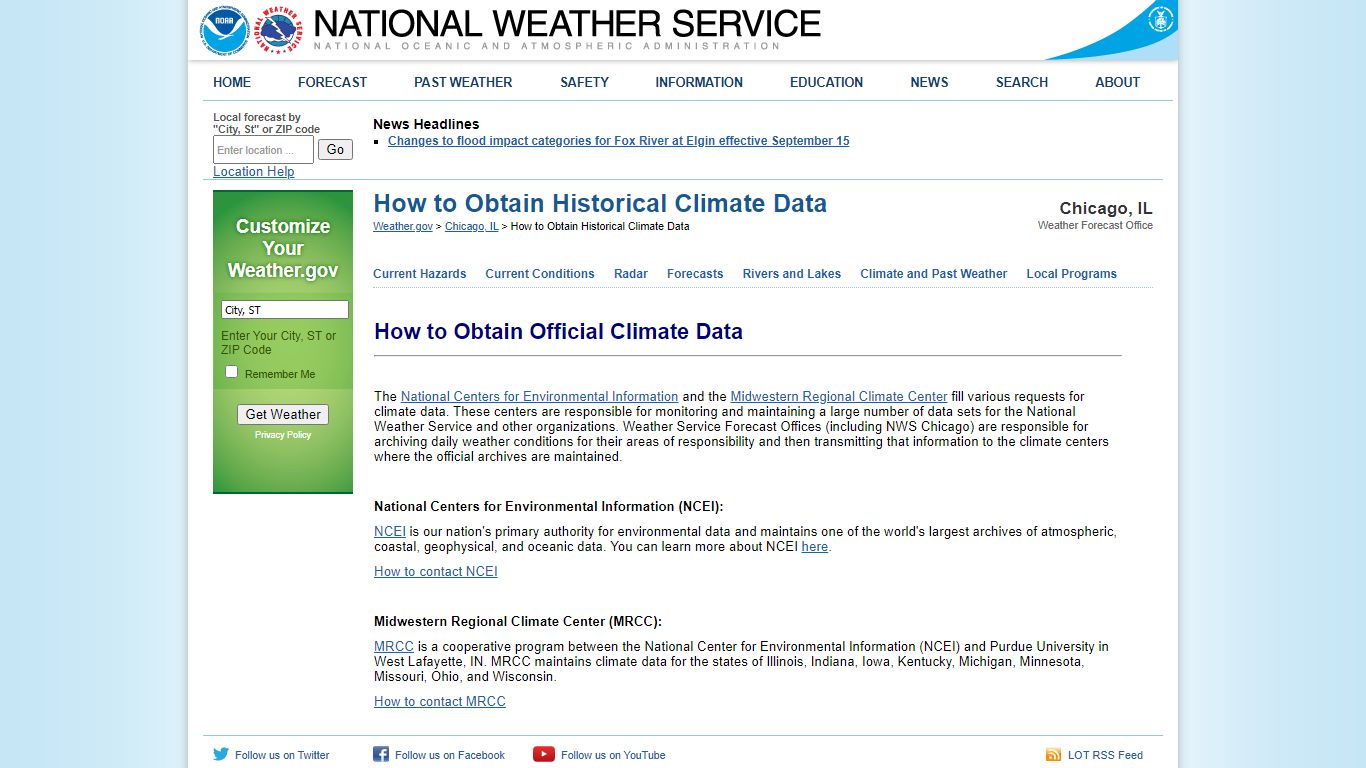
Task: Focus the City, ST input field
Action: [x=285, y=310]
